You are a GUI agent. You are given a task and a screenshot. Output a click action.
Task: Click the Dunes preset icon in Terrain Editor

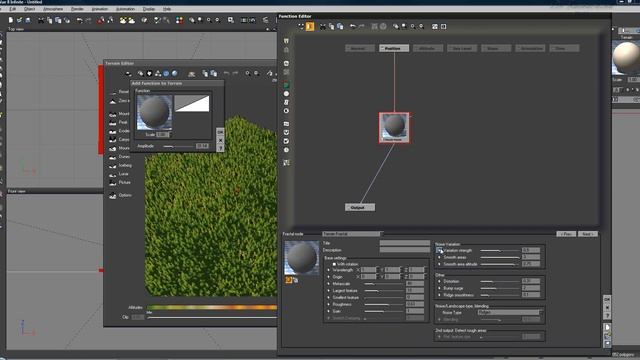[x=113, y=157]
